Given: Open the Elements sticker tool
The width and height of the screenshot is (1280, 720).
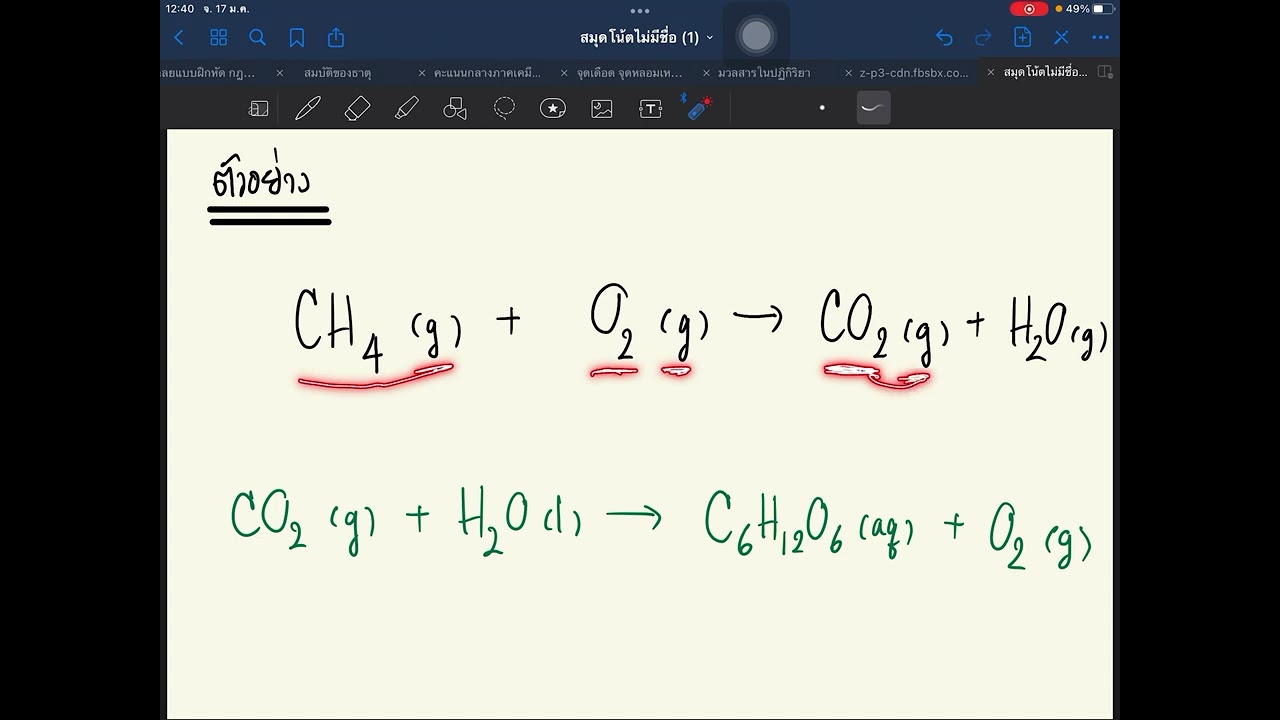Looking at the screenshot, I should 553,109.
